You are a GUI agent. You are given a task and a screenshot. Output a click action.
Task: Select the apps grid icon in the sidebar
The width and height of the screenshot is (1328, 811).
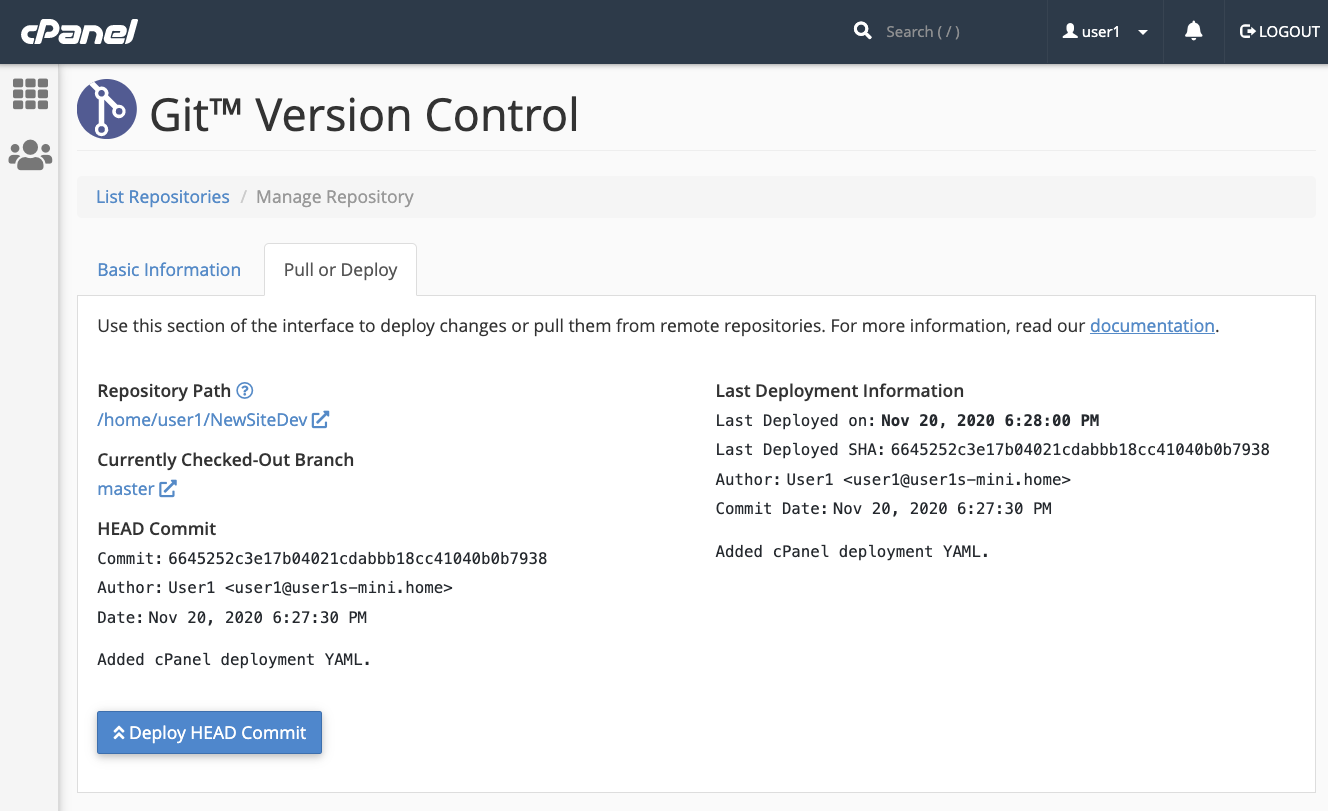click(30, 94)
